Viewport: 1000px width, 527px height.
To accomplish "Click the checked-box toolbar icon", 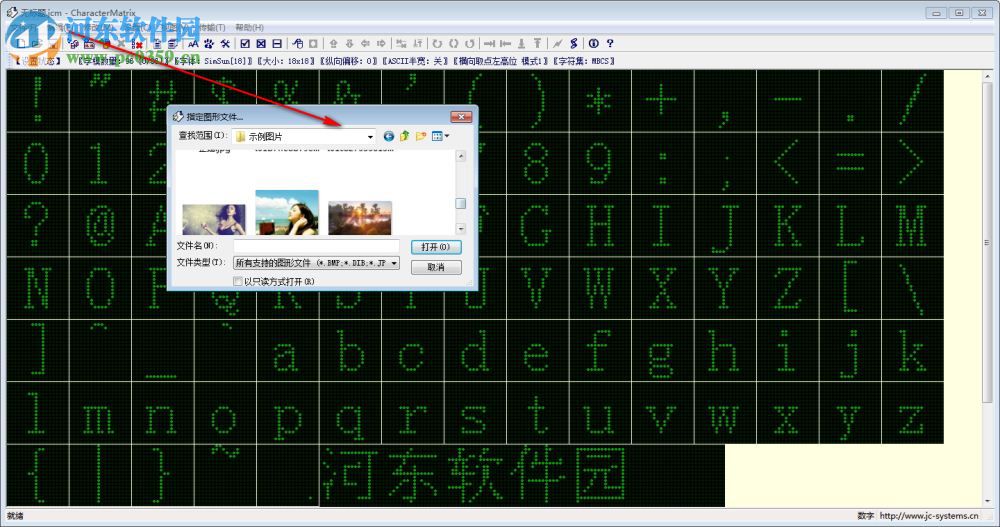I will [x=245, y=43].
